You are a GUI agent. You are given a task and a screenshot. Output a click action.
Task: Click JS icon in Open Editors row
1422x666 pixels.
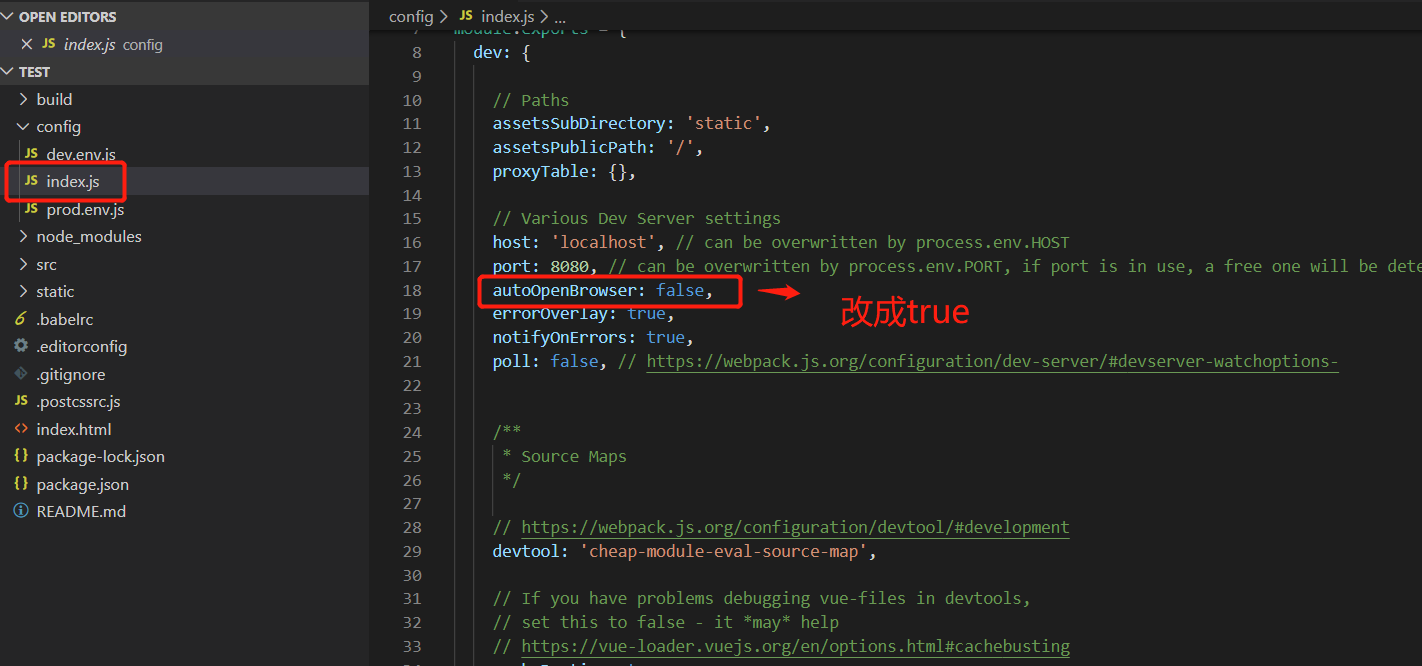(x=49, y=44)
